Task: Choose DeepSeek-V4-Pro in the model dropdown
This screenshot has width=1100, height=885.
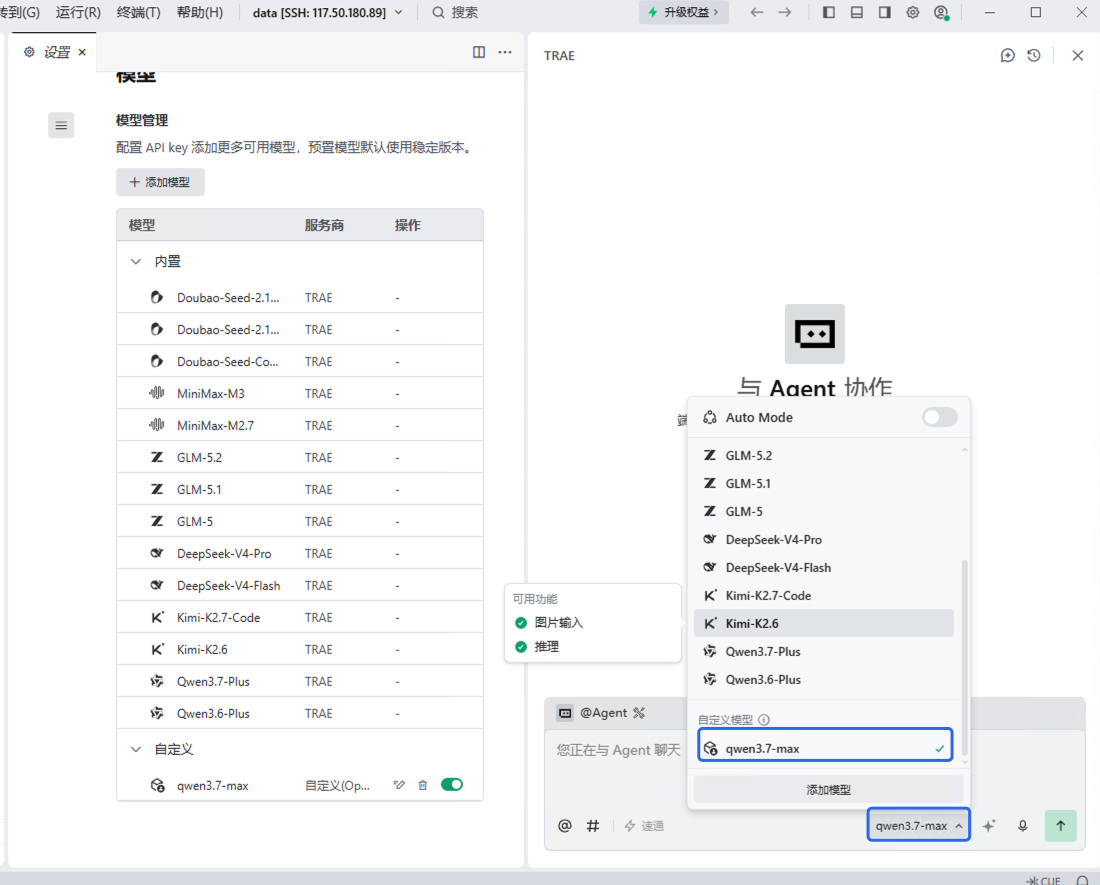Action: [824, 539]
